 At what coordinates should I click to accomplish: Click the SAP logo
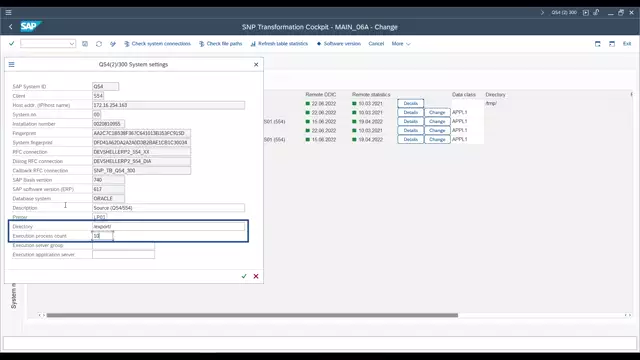point(31,27)
